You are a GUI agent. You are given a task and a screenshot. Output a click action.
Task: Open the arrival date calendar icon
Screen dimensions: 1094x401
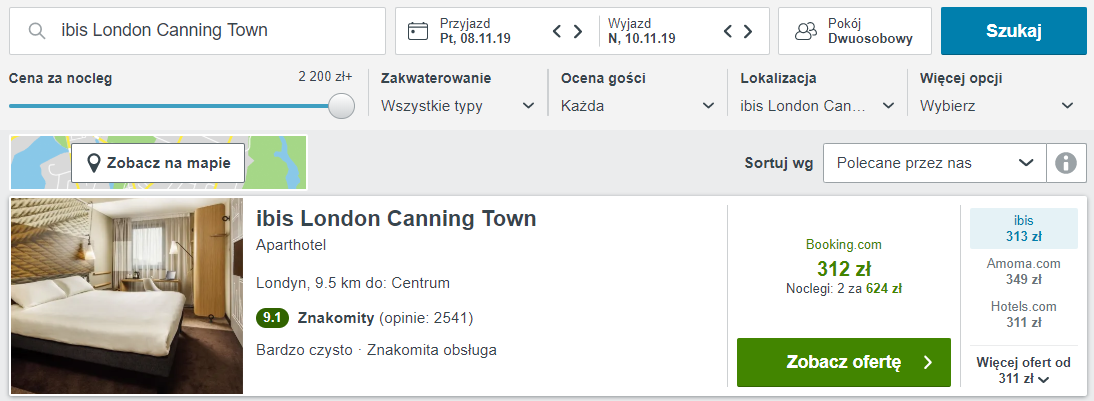pos(418,31)
